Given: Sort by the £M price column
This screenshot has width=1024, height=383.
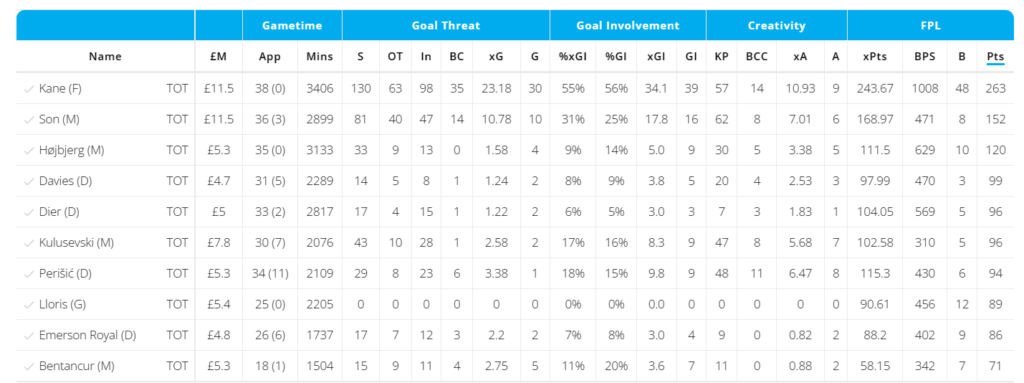Looking at the screenshot, I should click(x=218, y=57).
